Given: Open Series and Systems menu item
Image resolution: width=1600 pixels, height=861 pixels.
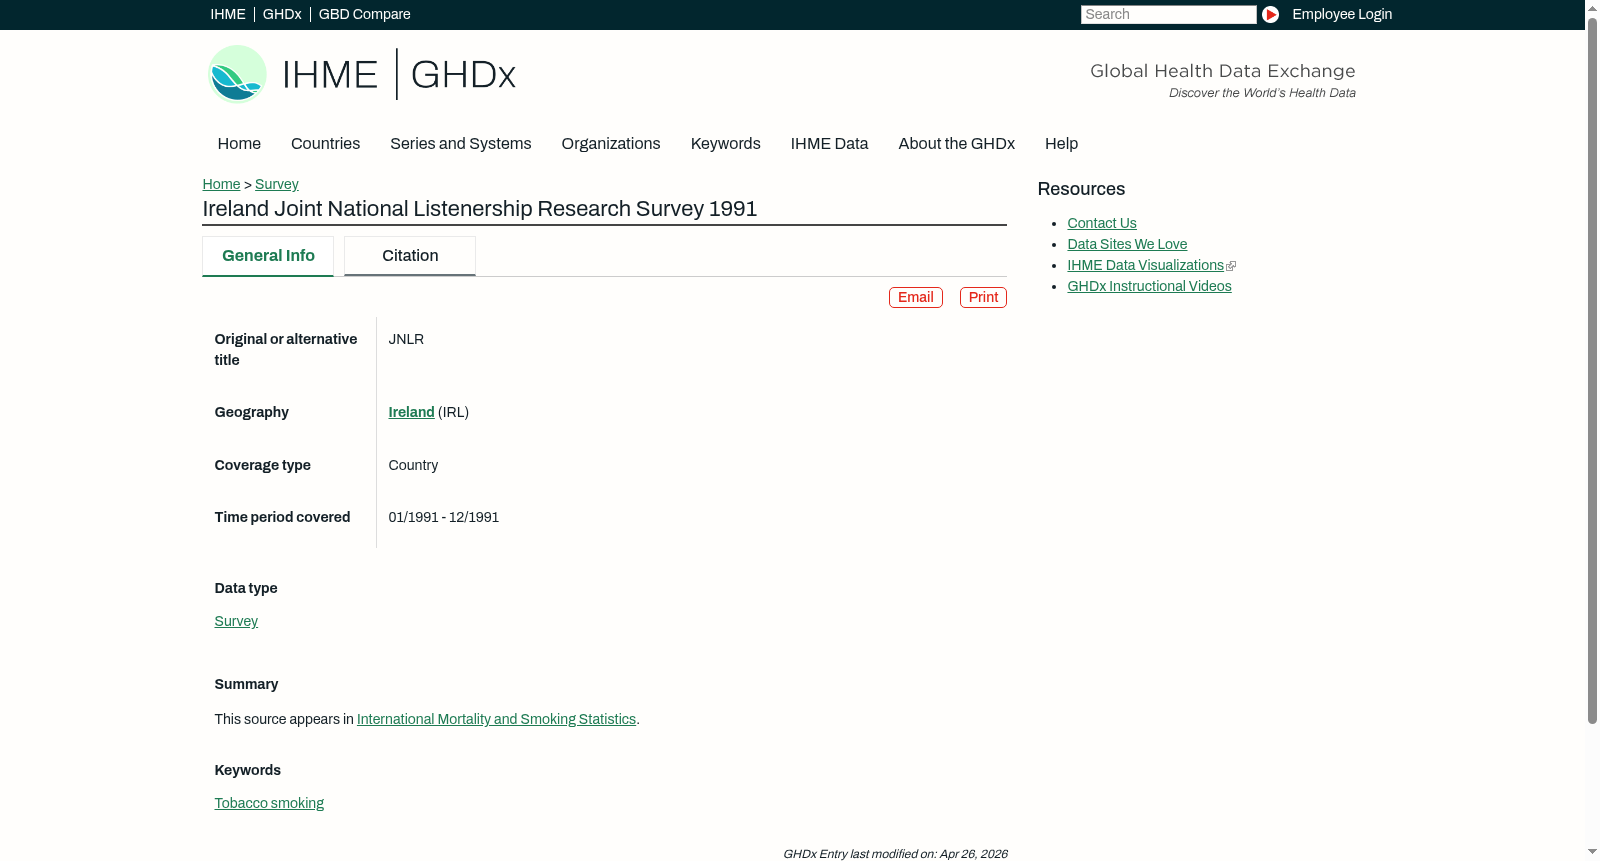Looking at the screenshot, I should point(461,144).
